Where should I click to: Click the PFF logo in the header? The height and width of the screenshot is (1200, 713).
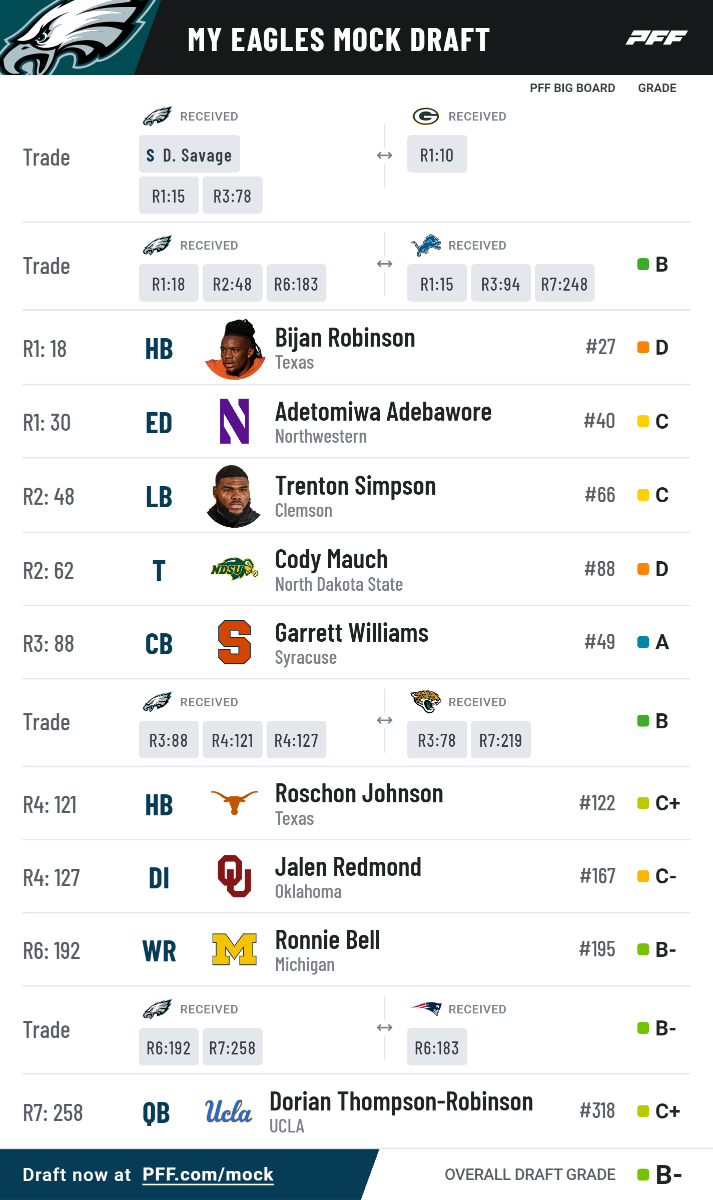(x=657, y=38)
